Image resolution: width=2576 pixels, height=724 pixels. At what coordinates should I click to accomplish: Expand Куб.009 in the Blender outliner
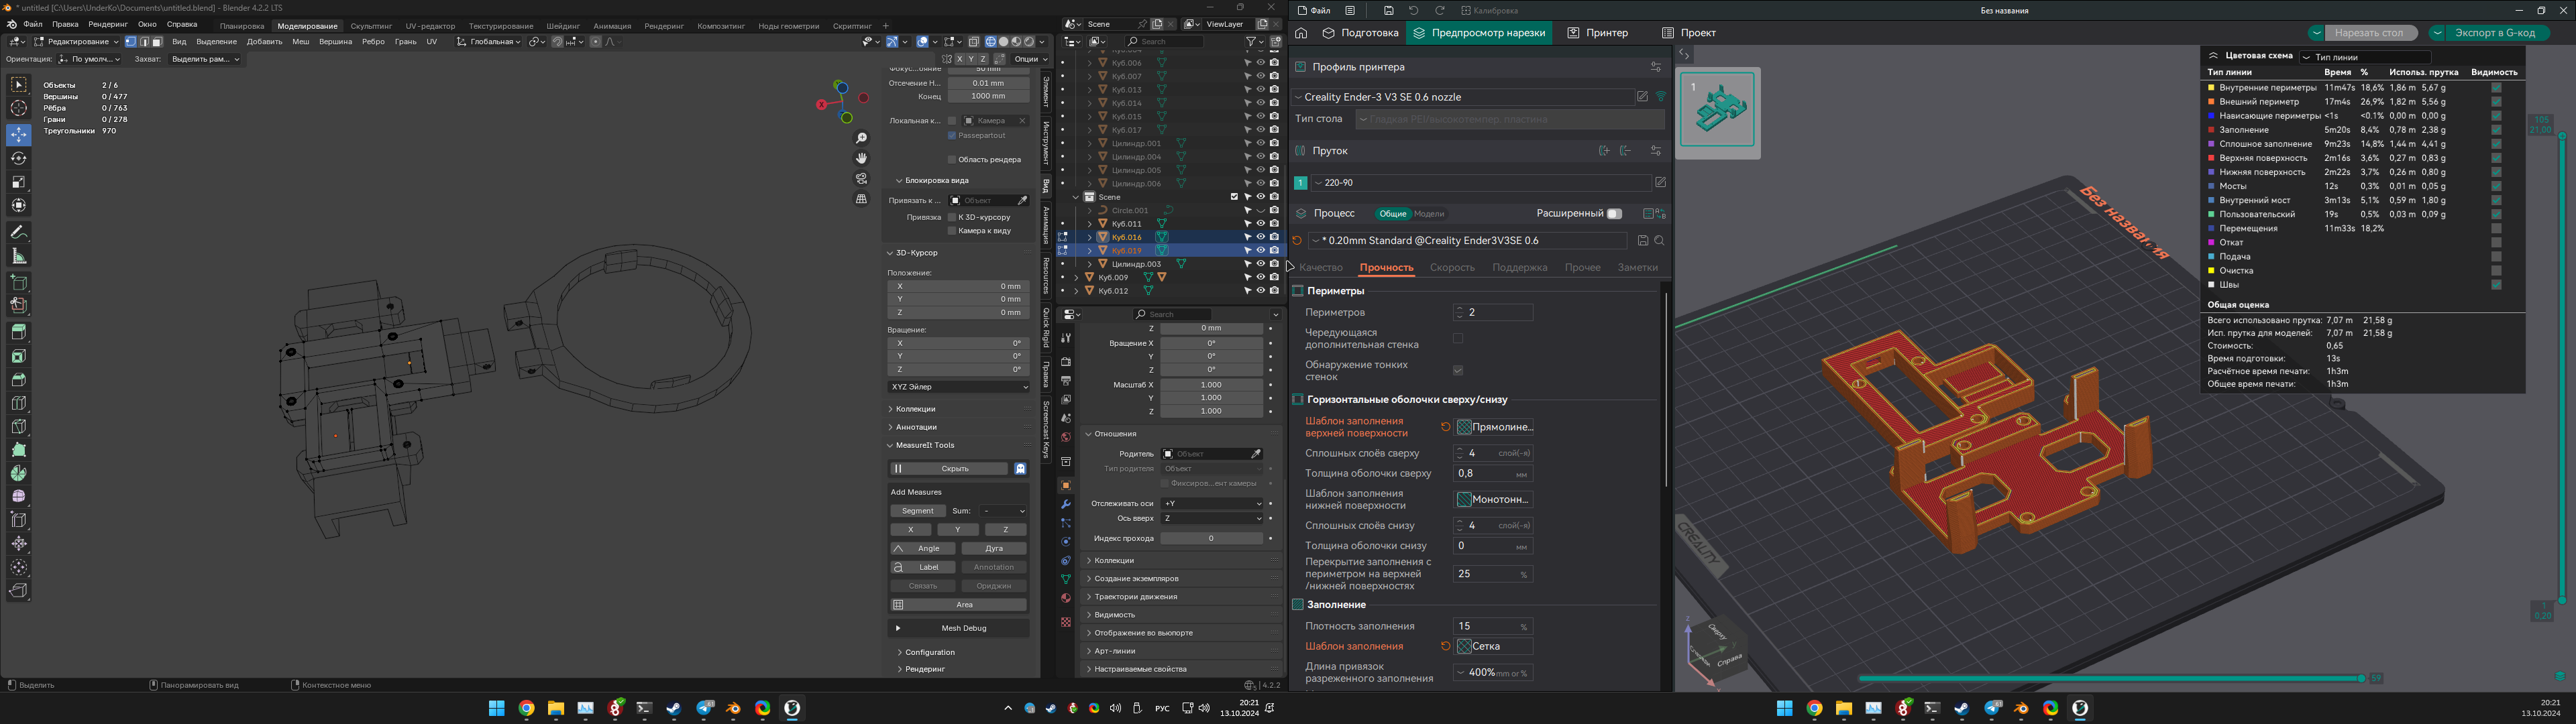pyautogui.click(x=1076, y=278)
